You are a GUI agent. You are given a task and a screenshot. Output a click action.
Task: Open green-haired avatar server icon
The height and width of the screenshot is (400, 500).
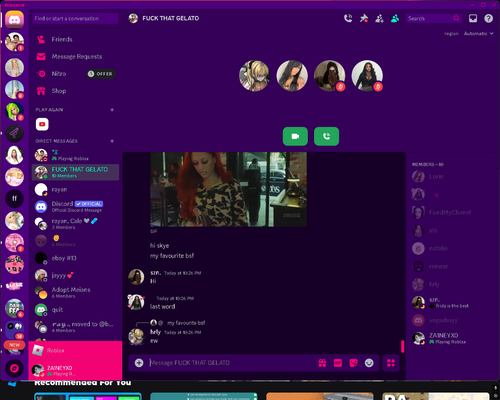pos(14,111)
